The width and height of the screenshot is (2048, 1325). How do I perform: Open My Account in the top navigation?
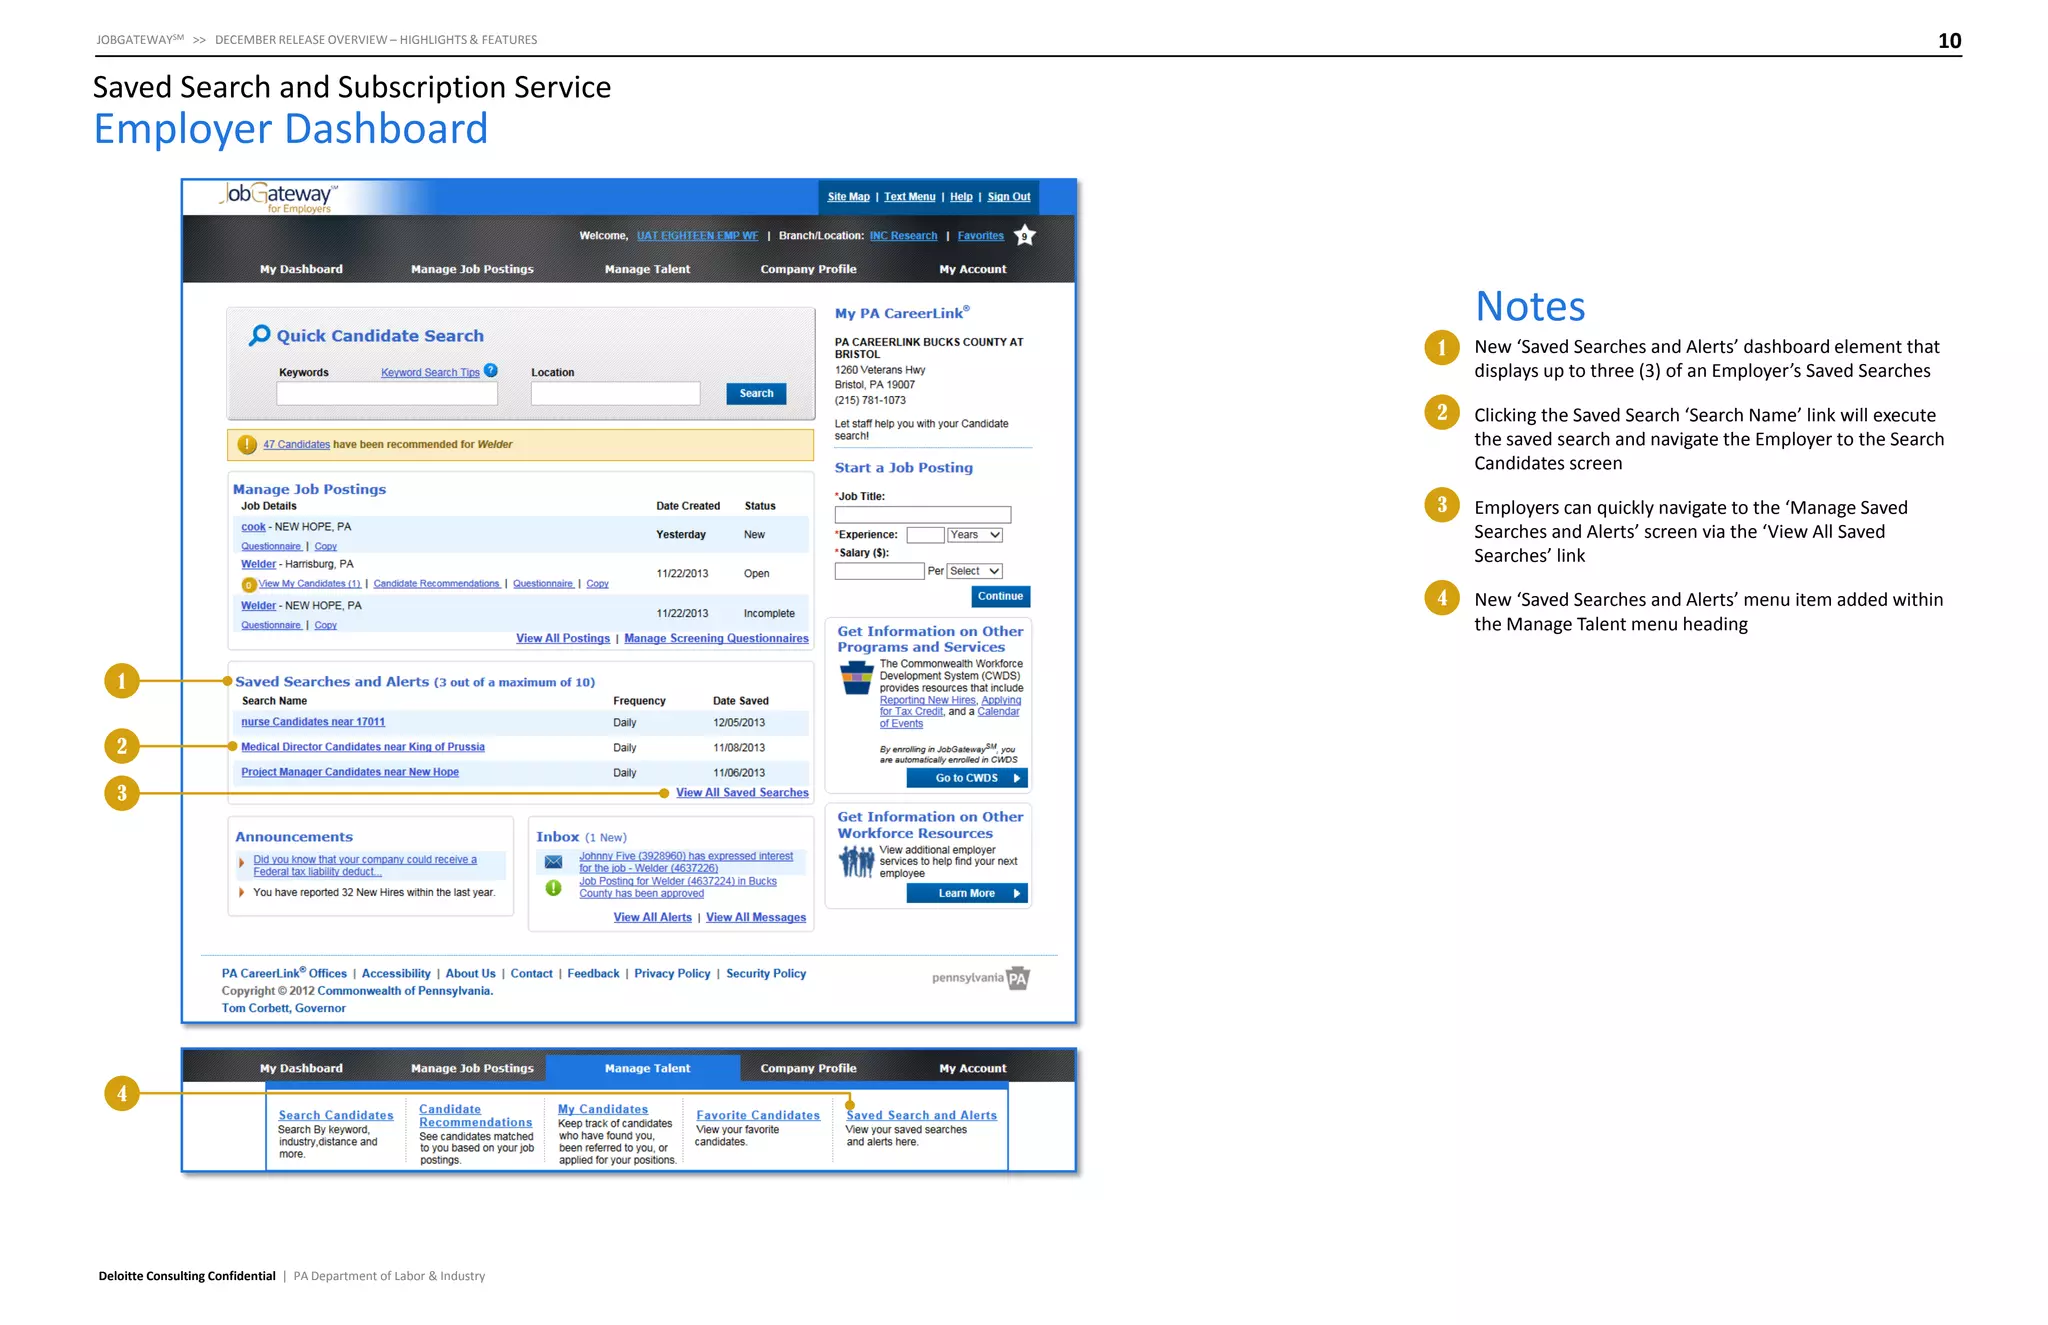pyautogui.click(x=973, y=269)
